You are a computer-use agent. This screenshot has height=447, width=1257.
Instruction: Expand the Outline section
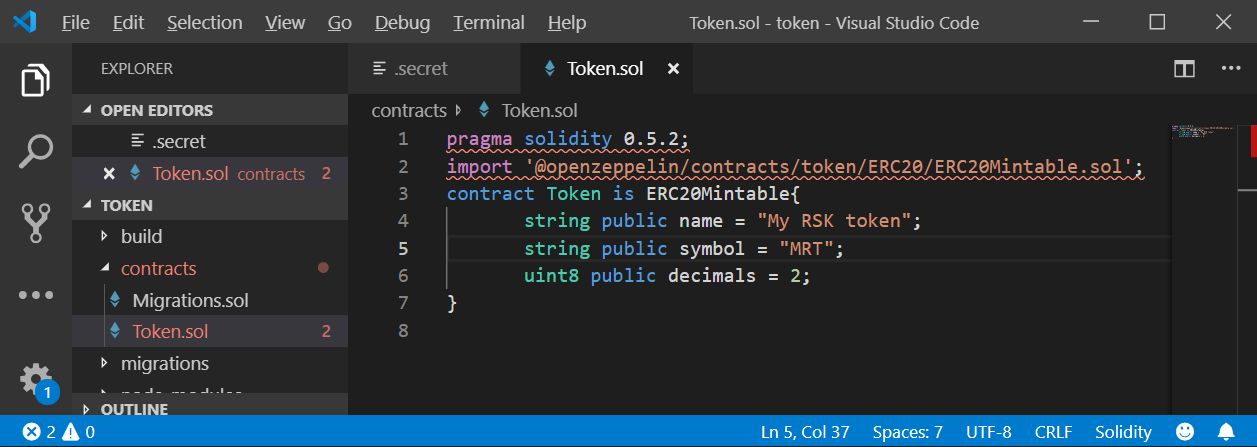point(210,408)
